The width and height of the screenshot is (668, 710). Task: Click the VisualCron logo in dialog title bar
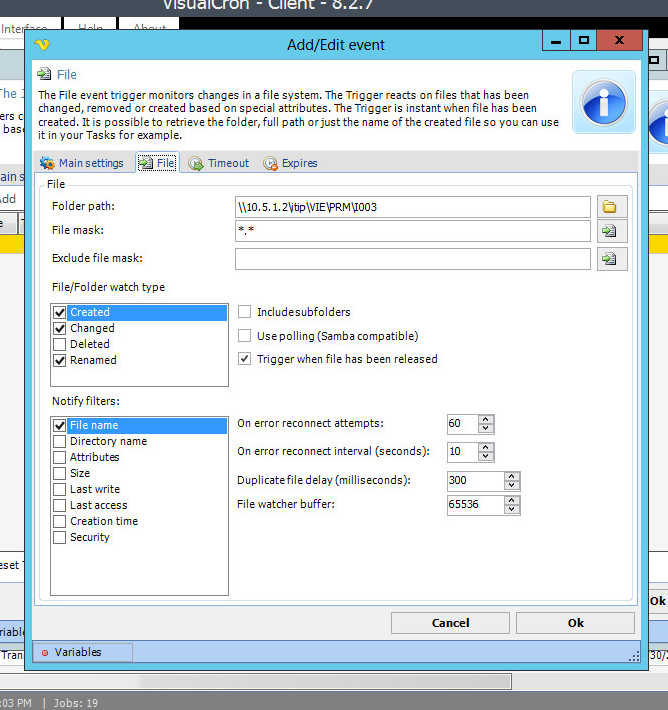coord(42,44)
